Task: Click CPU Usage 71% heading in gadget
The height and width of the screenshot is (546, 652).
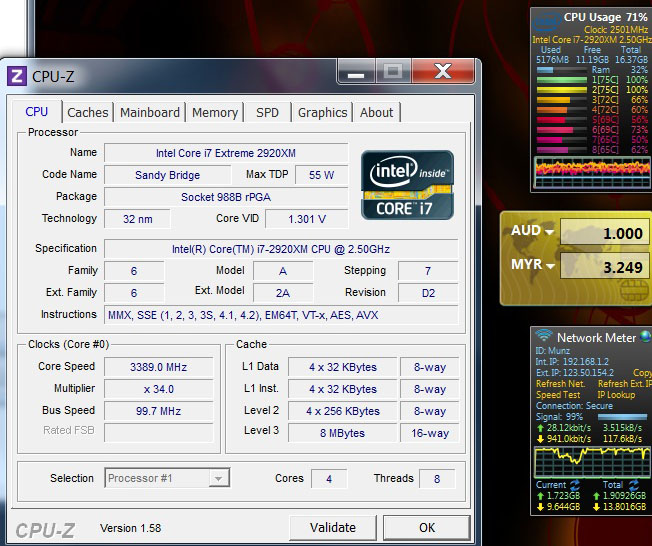Action: (605, 17)
